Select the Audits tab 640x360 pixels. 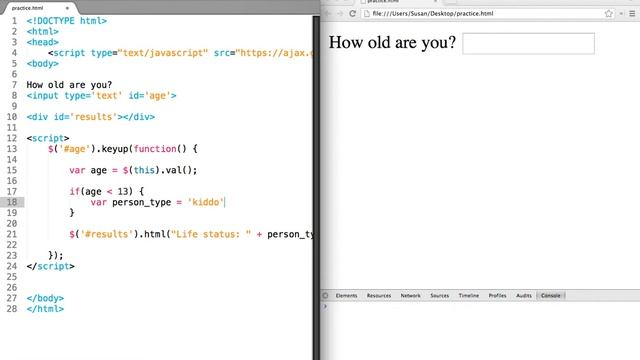(x=524, y=296)
